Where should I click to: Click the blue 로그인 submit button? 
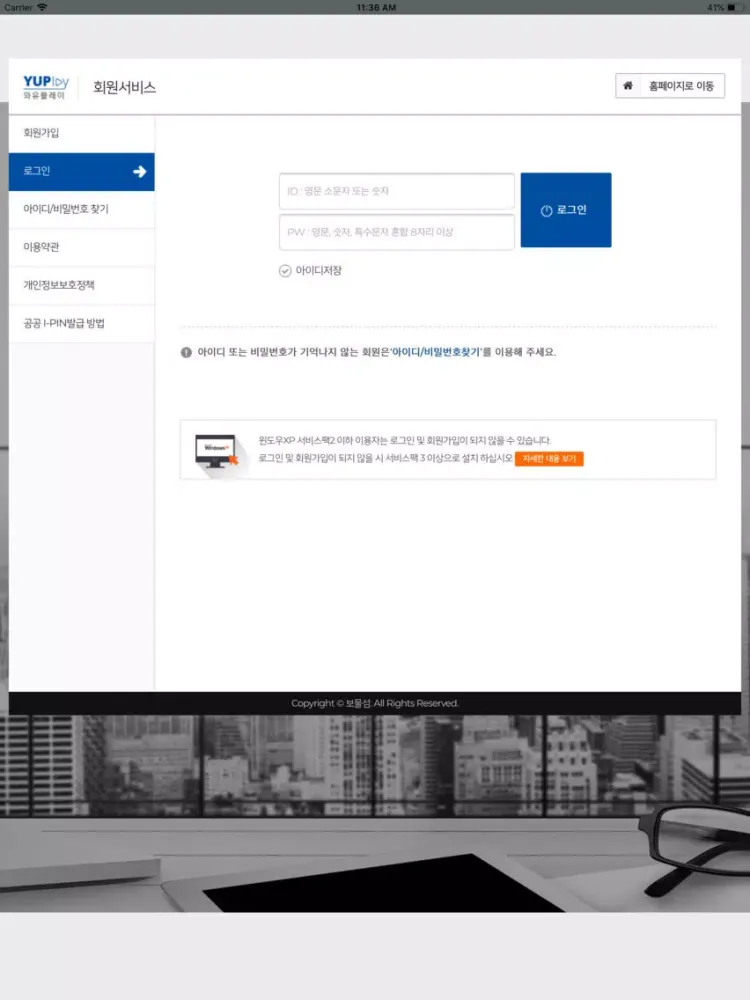(x=566, y=210)
